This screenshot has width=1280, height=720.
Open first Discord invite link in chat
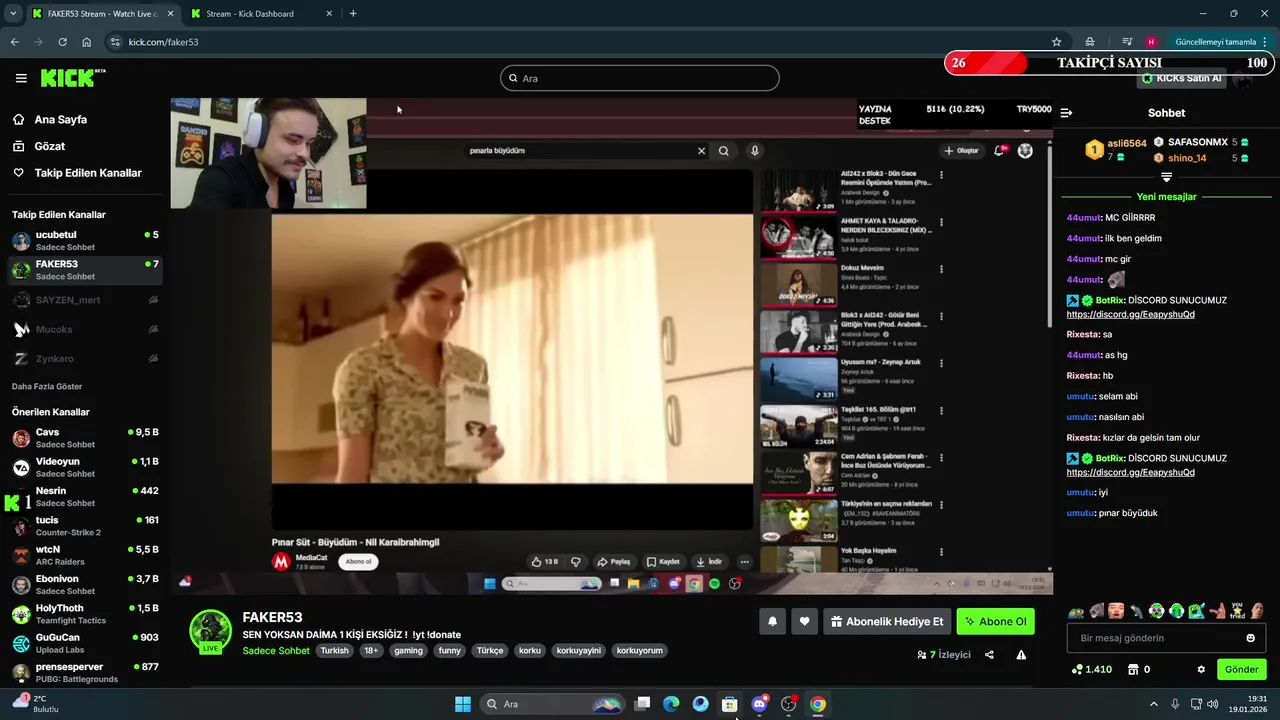pos(1130,314)
